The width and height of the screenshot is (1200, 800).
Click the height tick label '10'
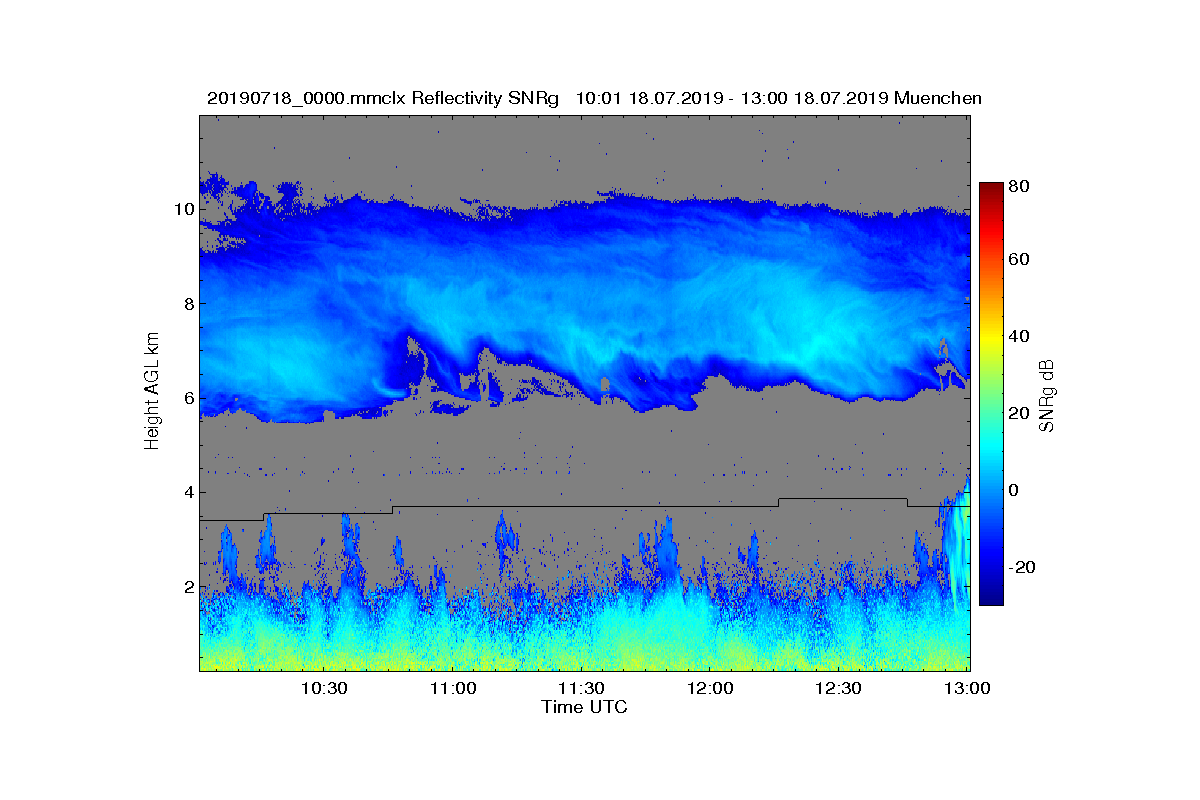click(x=184, y=209)
